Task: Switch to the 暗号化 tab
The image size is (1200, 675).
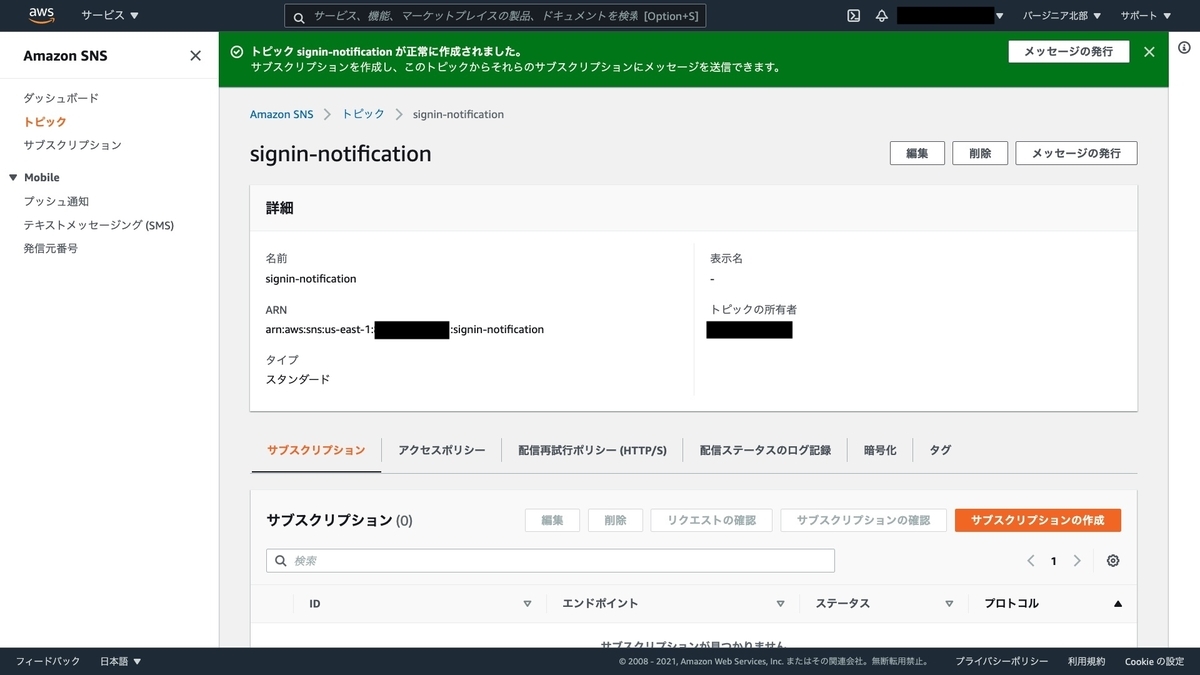Action: (880, 450)
